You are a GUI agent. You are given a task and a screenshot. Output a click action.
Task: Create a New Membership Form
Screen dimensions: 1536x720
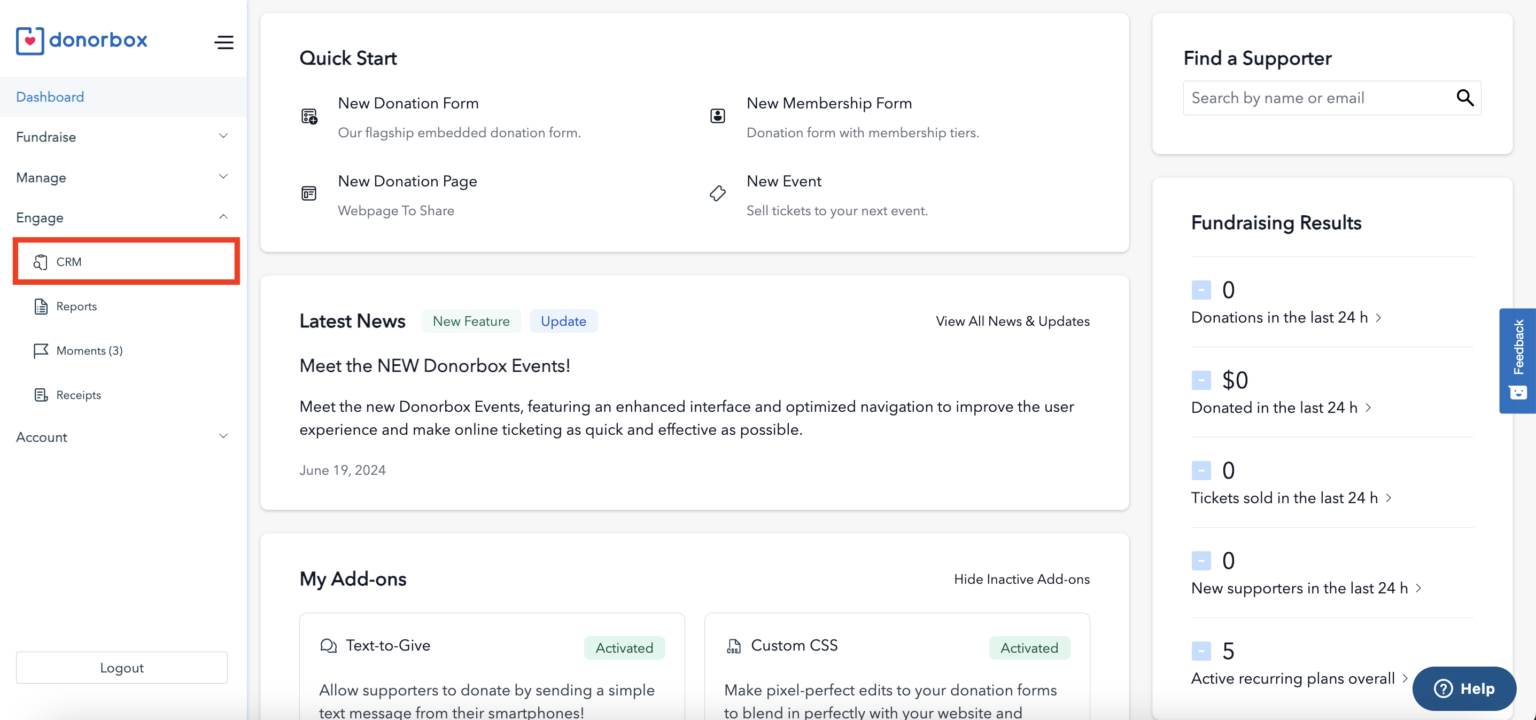[x=829, y=103]
